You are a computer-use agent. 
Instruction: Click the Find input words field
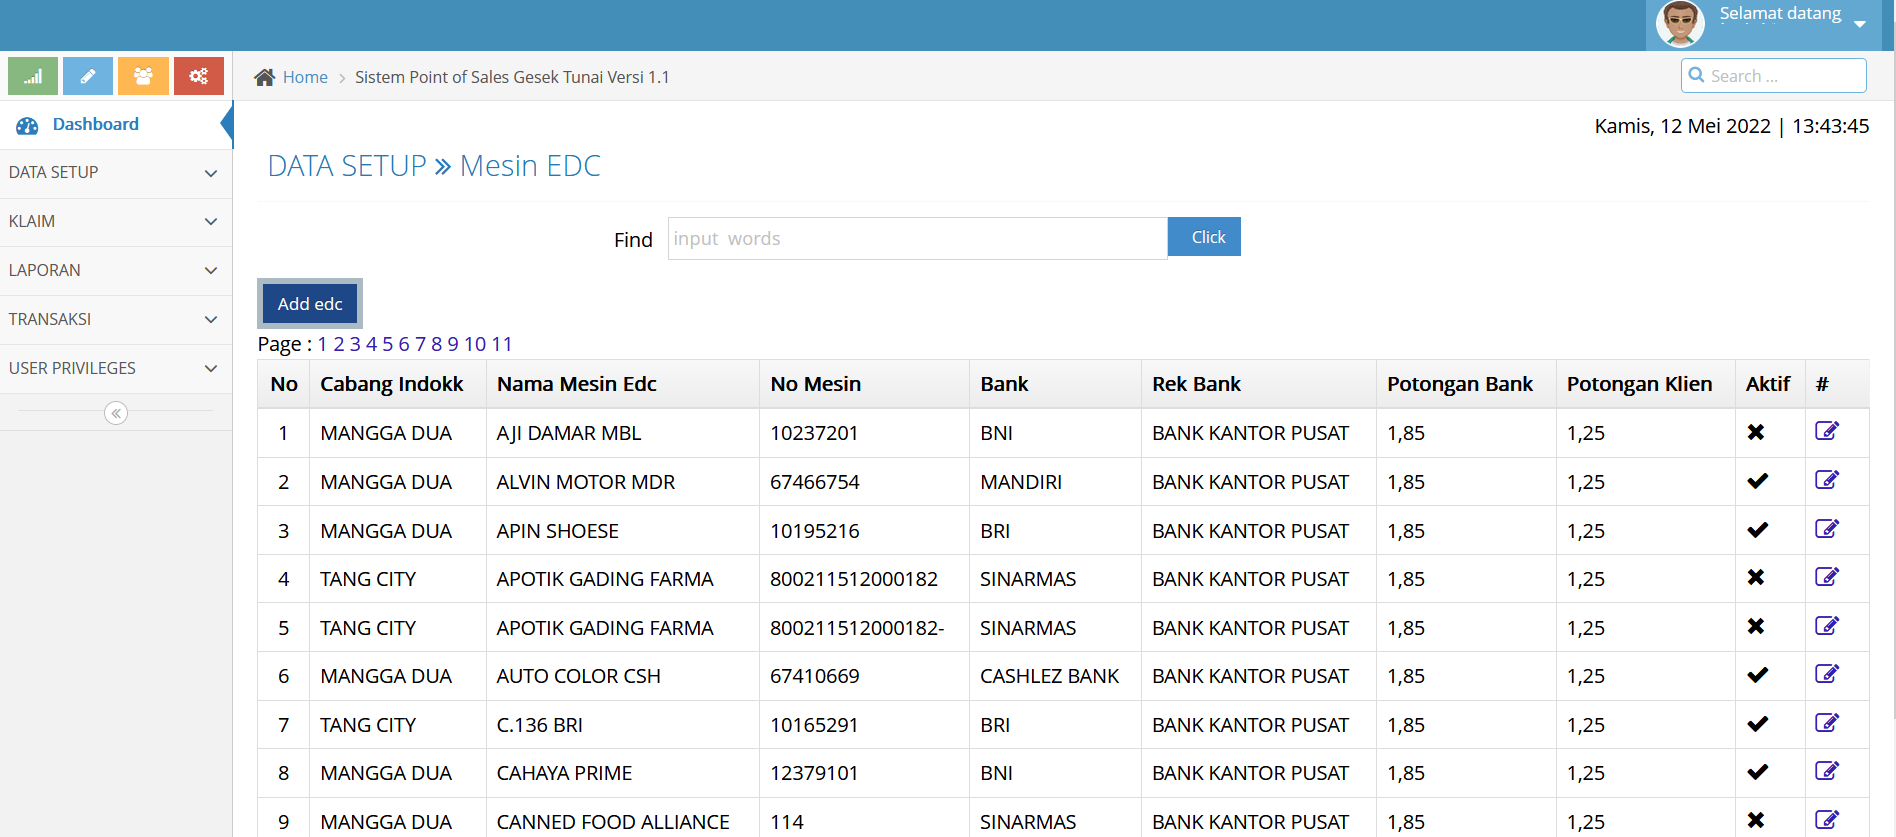point(916,239)
